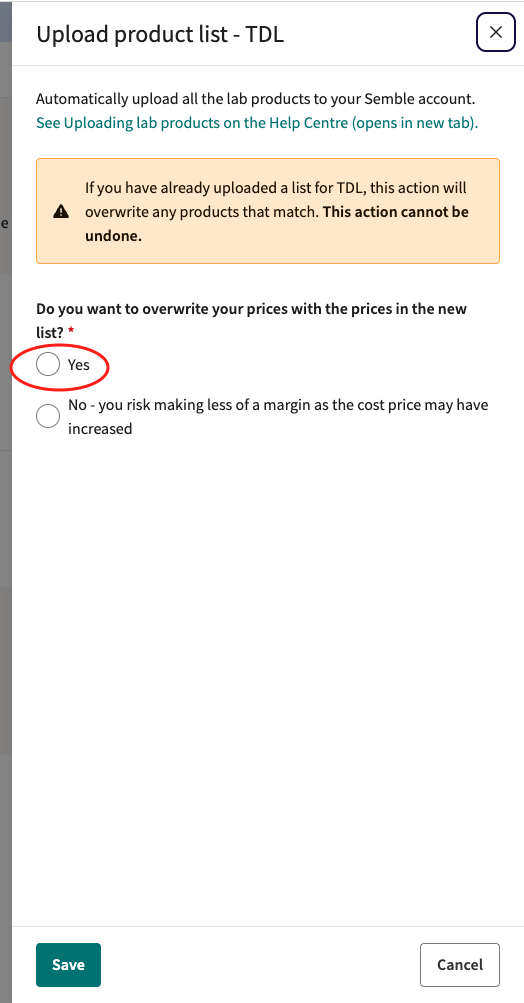The height and width of the screenshot is (1003, 524).
Task: Cancel the product list upload
Action: (x=459, y=965)
